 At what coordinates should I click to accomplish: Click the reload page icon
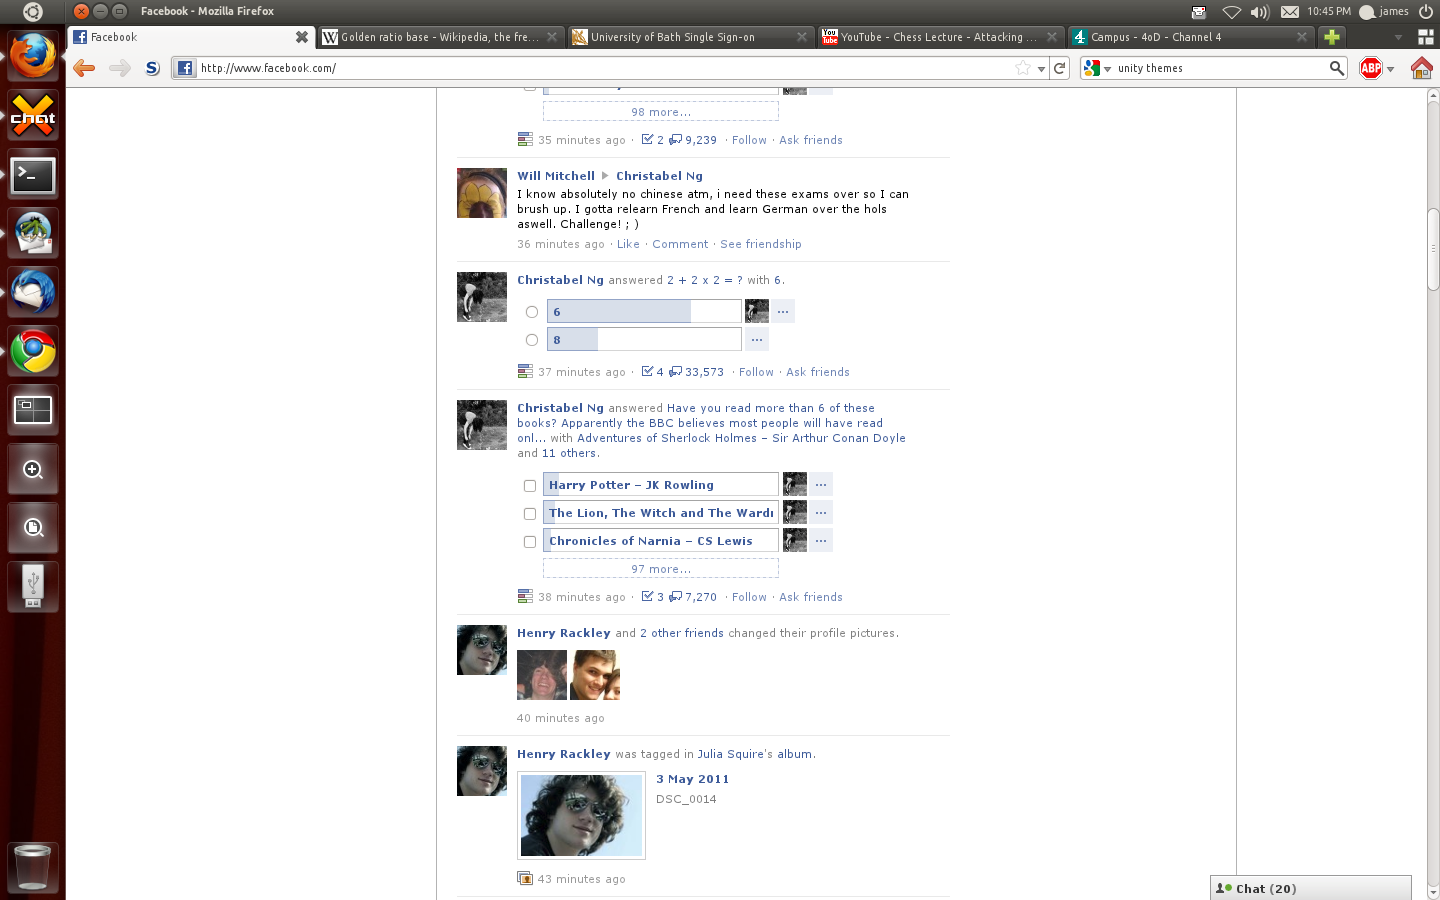point(1060,68)
